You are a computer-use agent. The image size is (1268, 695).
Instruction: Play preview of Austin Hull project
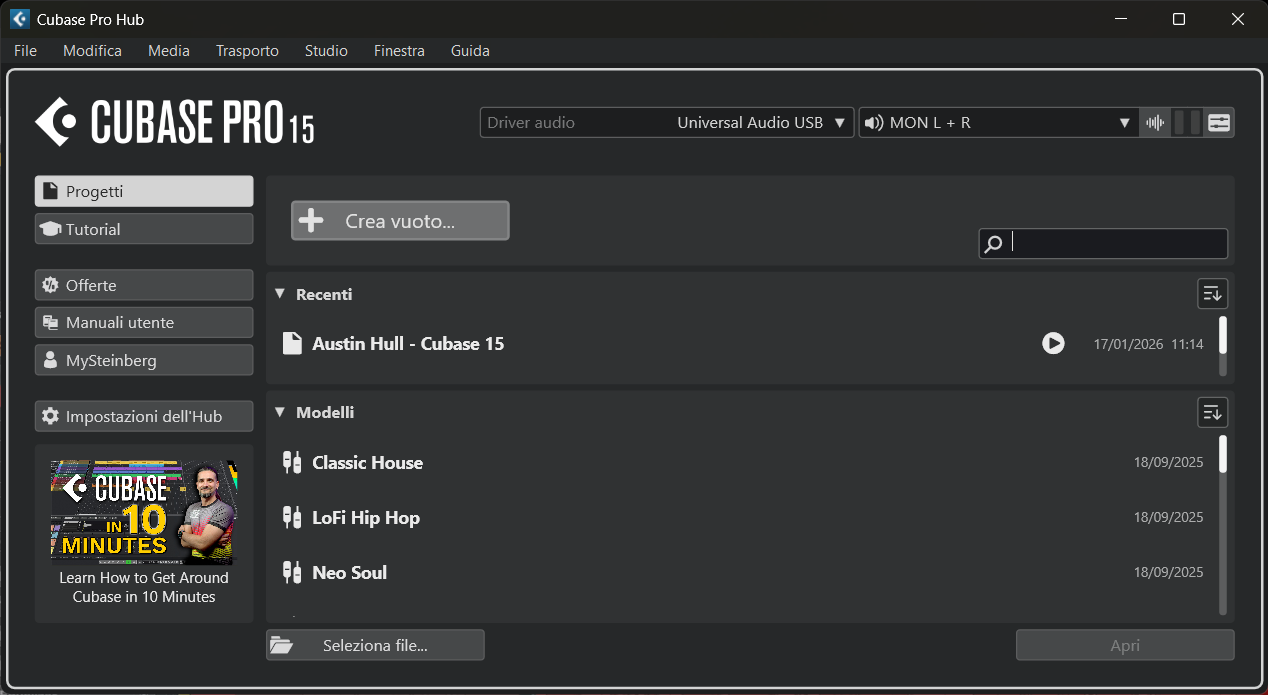pos(1052,343)
